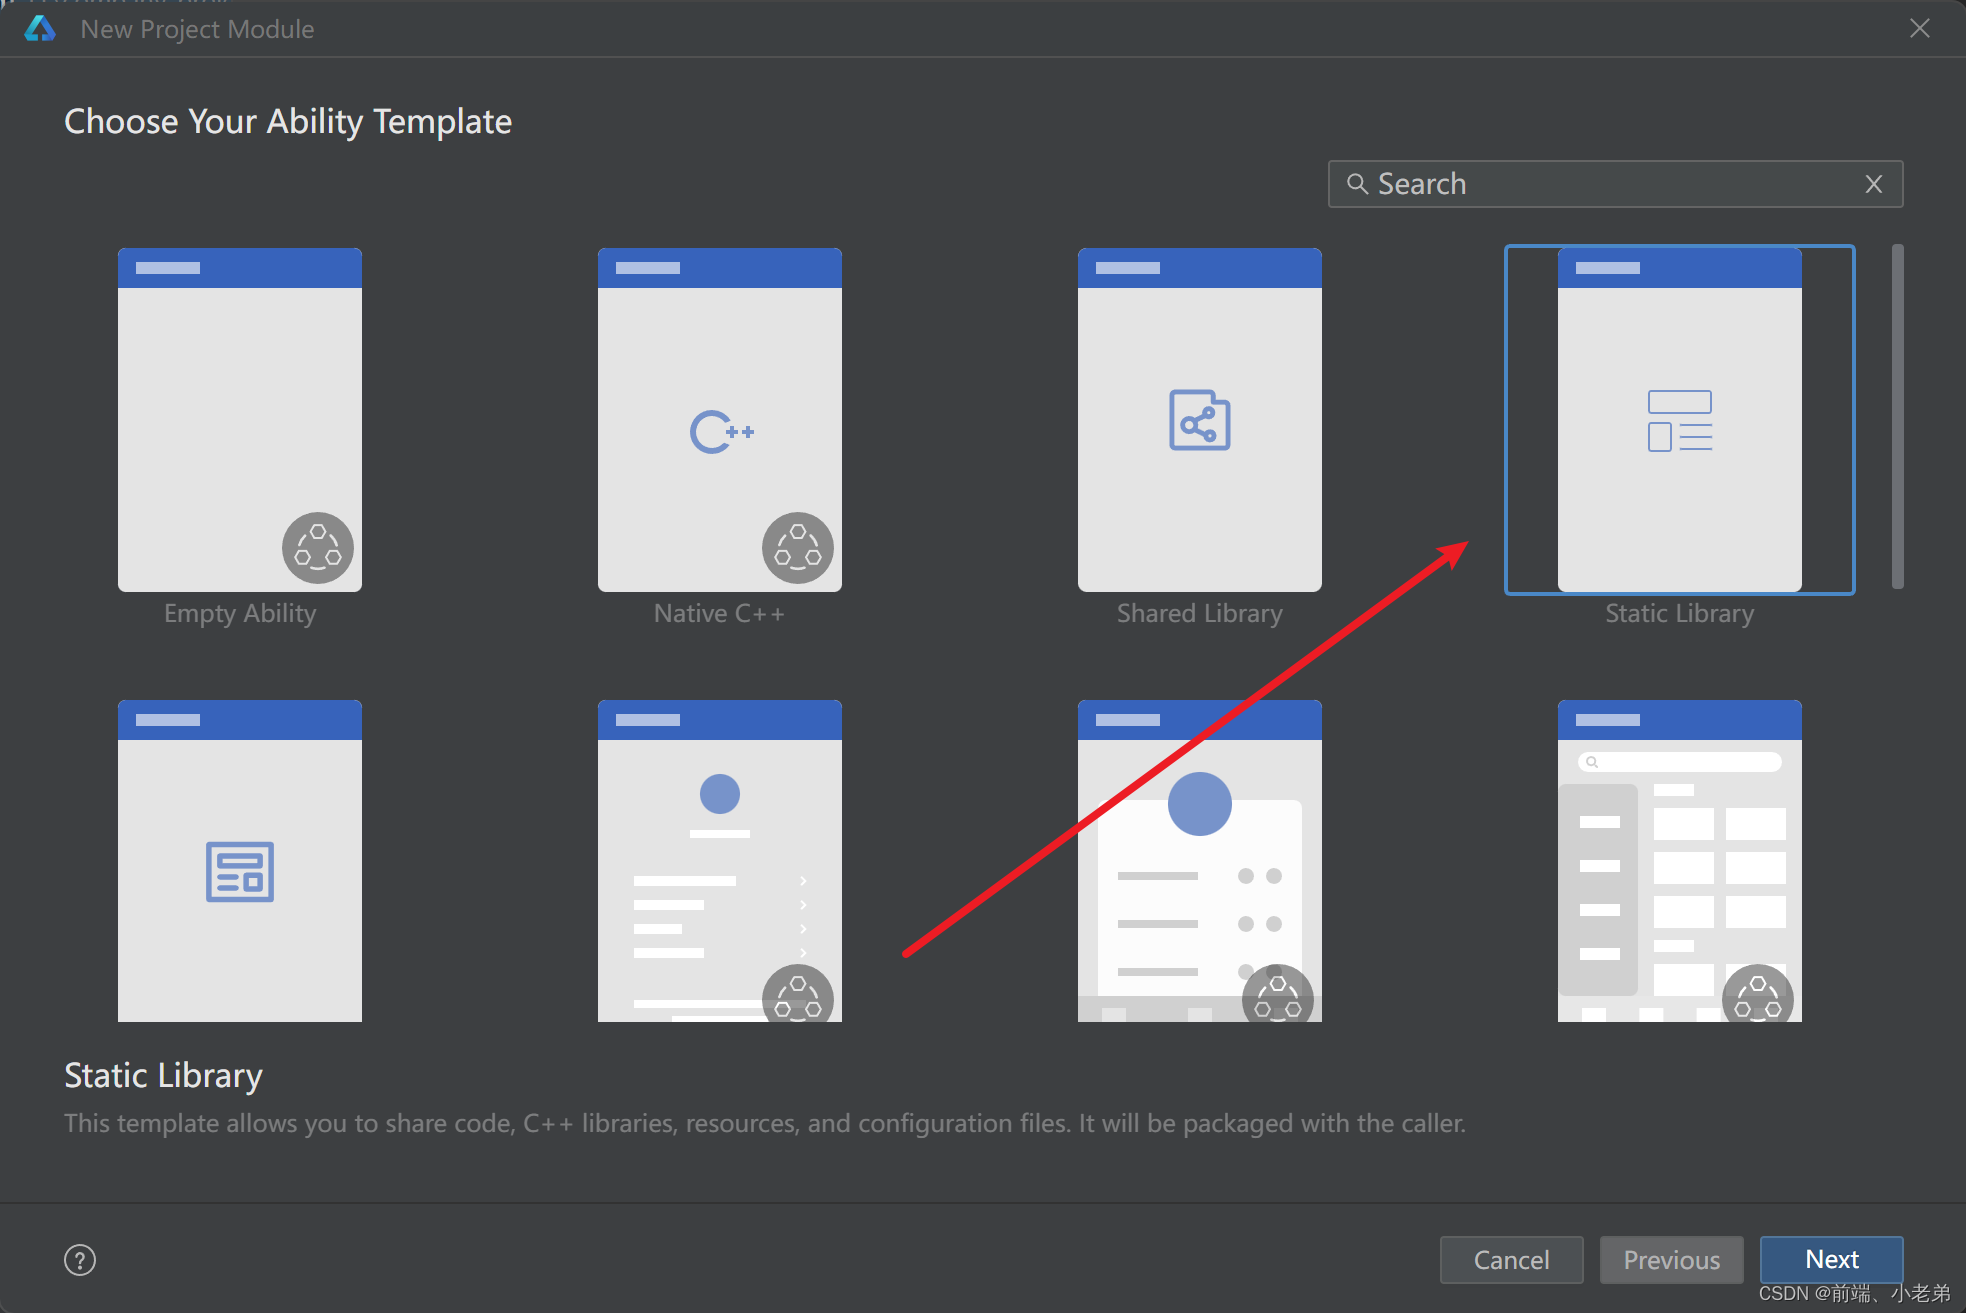This screenshot has width=1966, height=1313.
Task: Click the help question mark icon
Action: point(80,1260)
